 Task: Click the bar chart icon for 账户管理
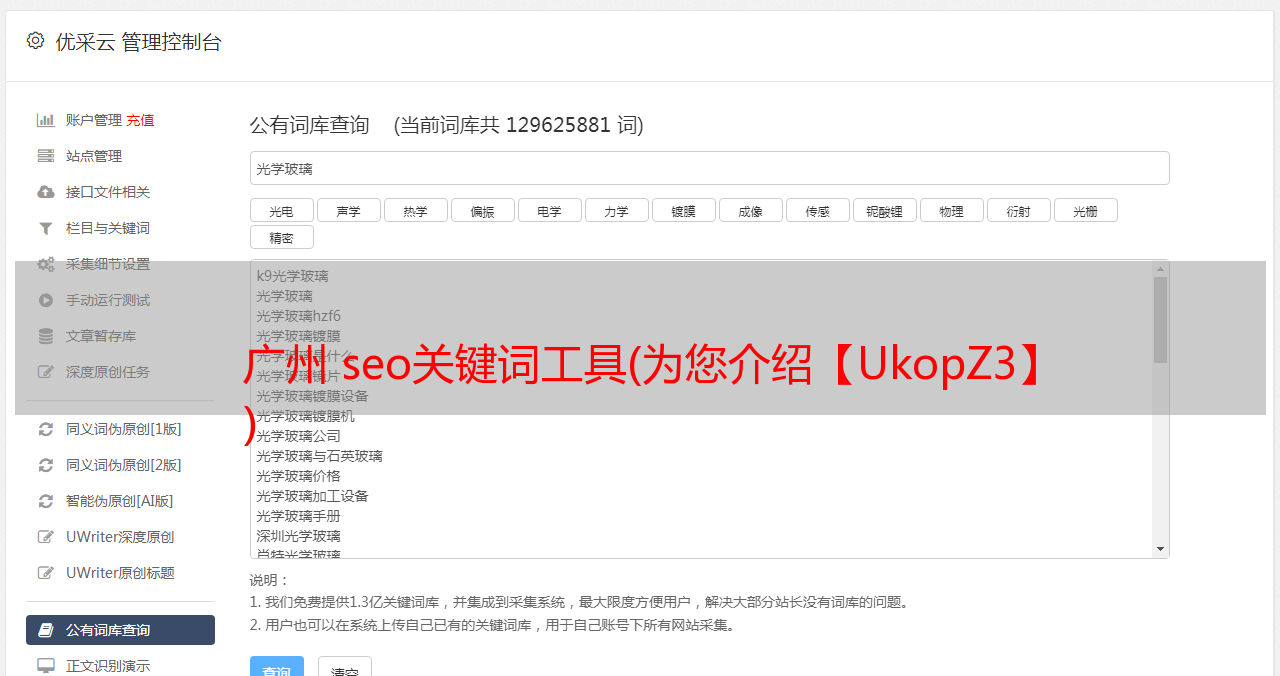(x=46, y=120)
